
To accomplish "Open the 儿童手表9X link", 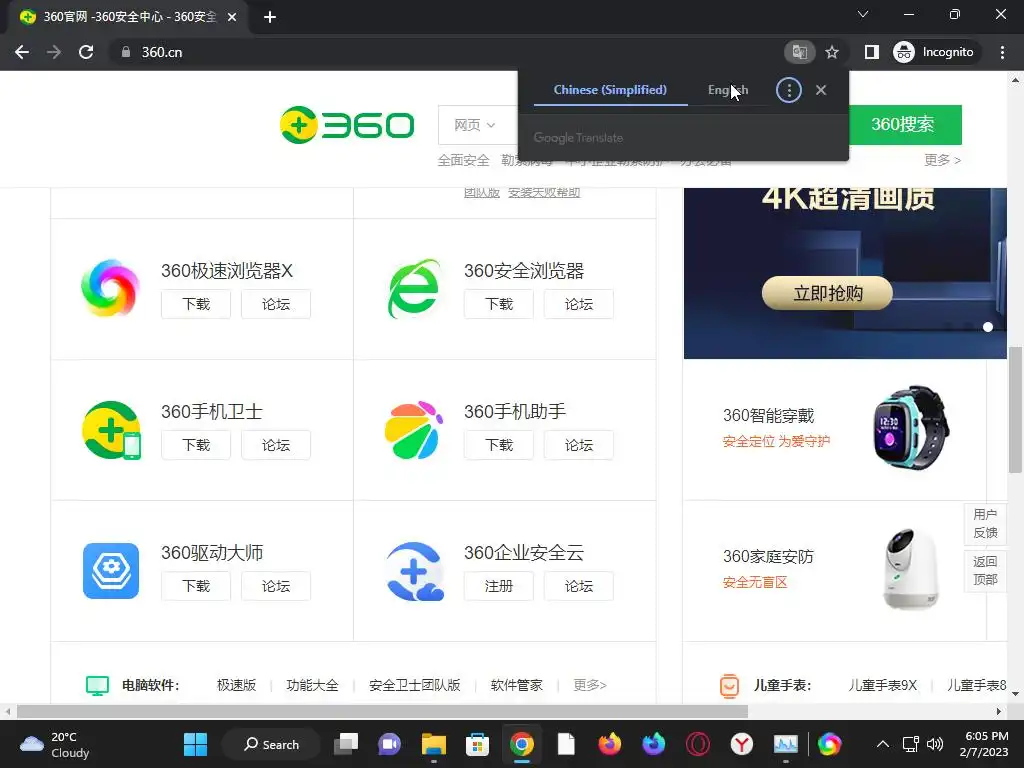I will coord(882,685).
